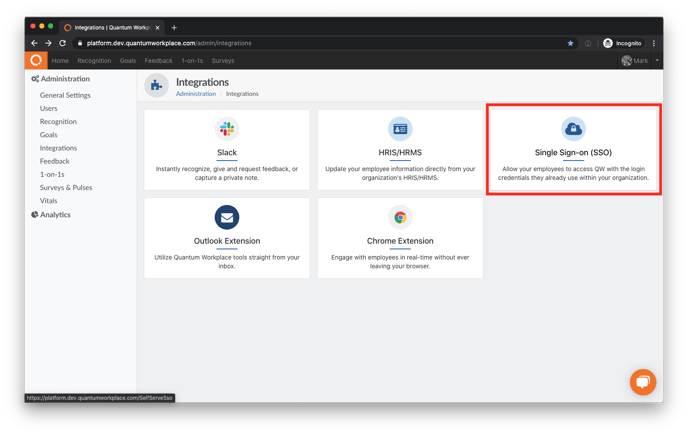Image resolution: width=688 pixels, height=435 pixels.
Task: Click 'Engage with employees in real-time' description
Action: [x=400, y=262]
